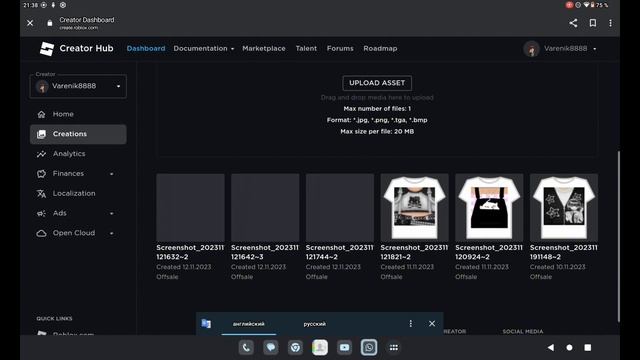Viewport: 640px width, 360px height.
Task: Open the Dashboard nav tab
Action: [x=146, y=48]
